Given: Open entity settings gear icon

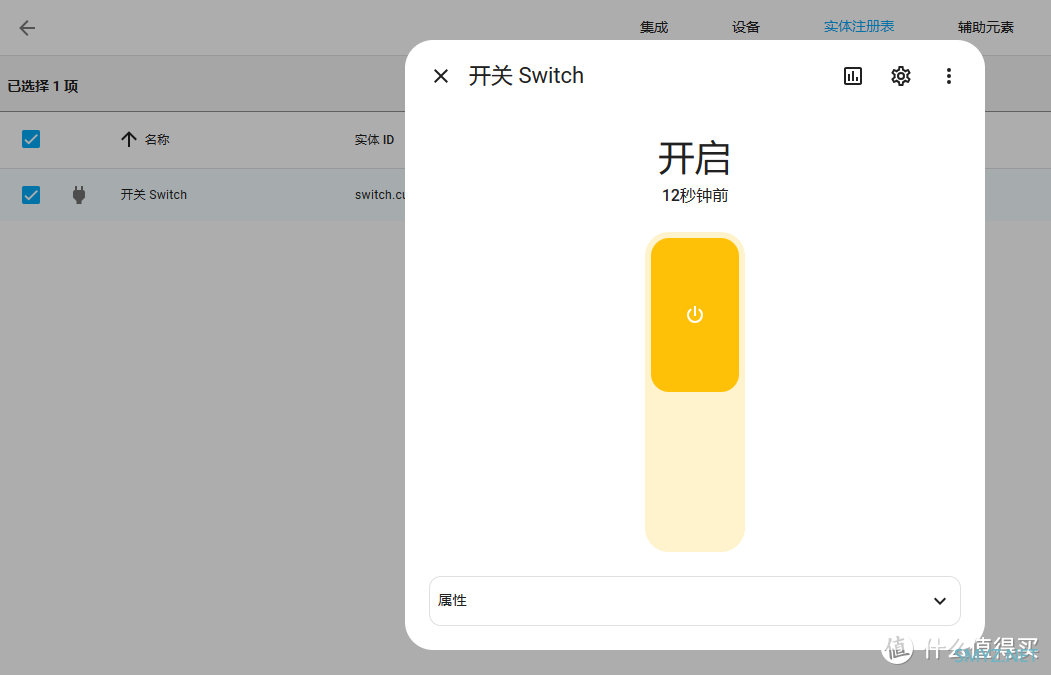Looking at the screenshot, I should [901, 76].
